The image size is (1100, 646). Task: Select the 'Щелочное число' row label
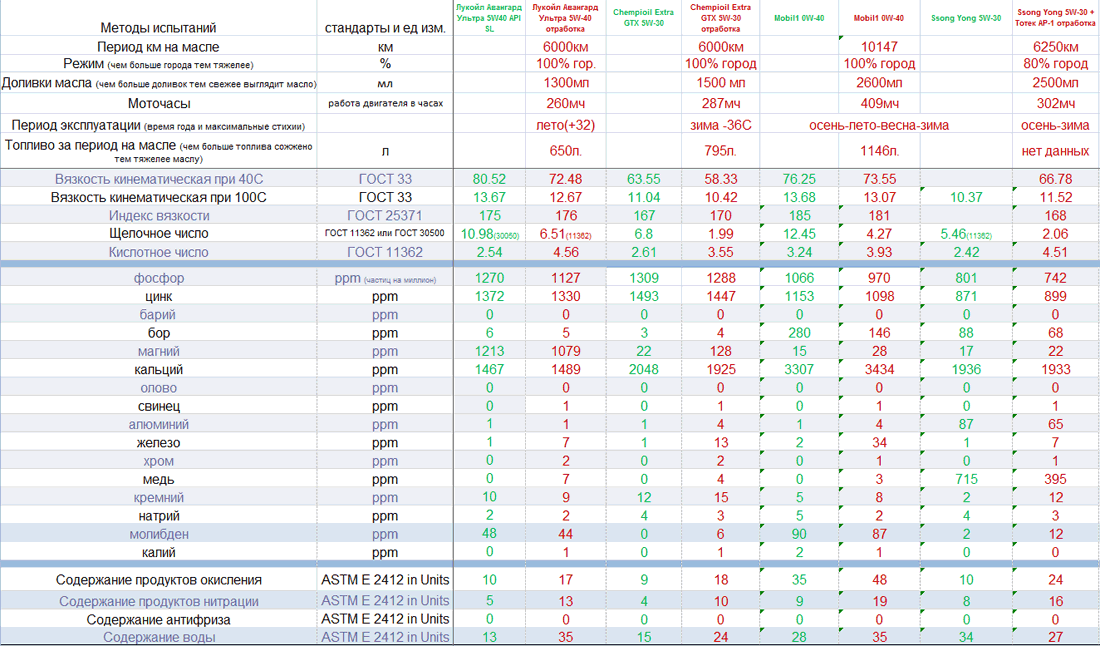pos(159,234)
